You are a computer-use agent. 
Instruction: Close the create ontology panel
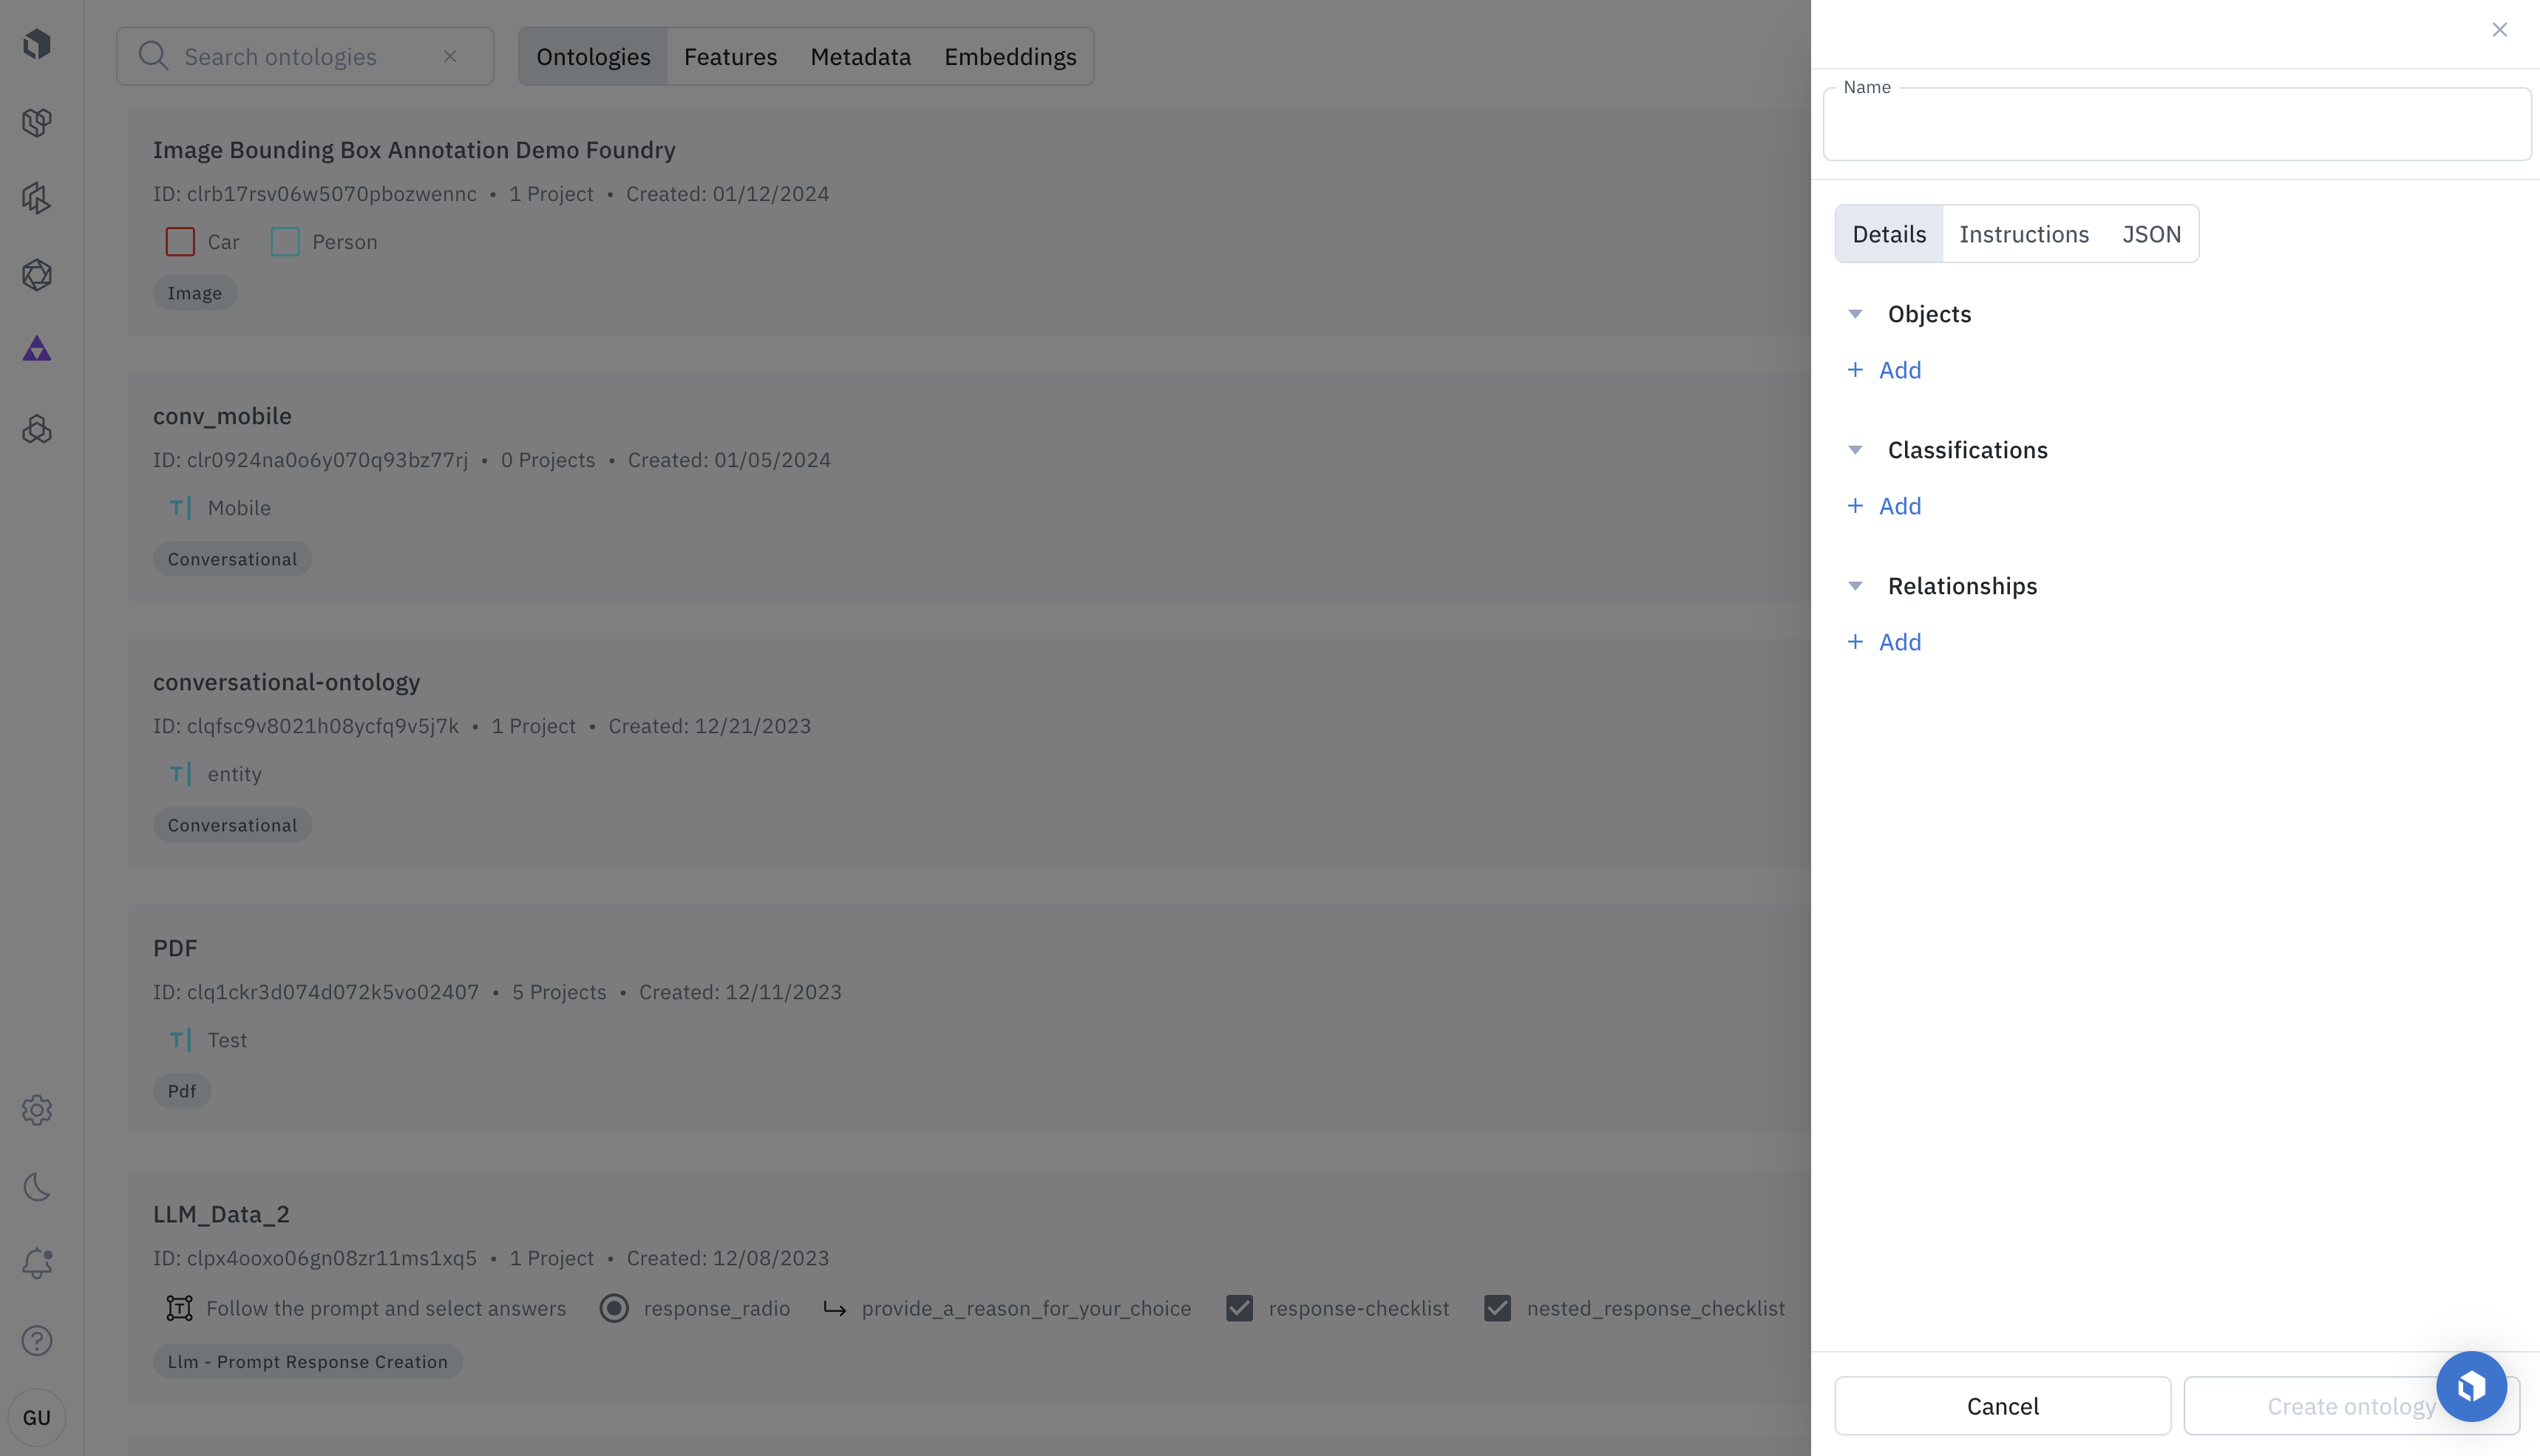point(2499,30)
